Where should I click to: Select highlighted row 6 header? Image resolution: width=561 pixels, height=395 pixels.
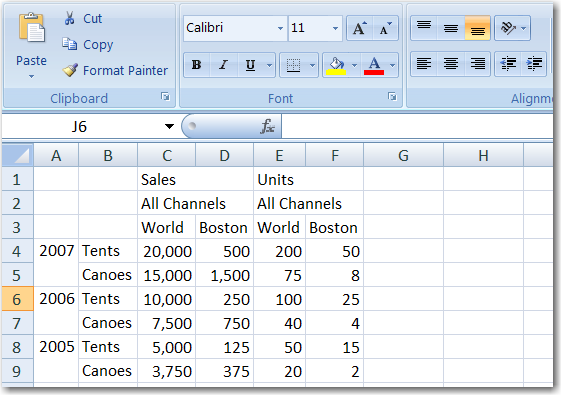pos(18,299)
